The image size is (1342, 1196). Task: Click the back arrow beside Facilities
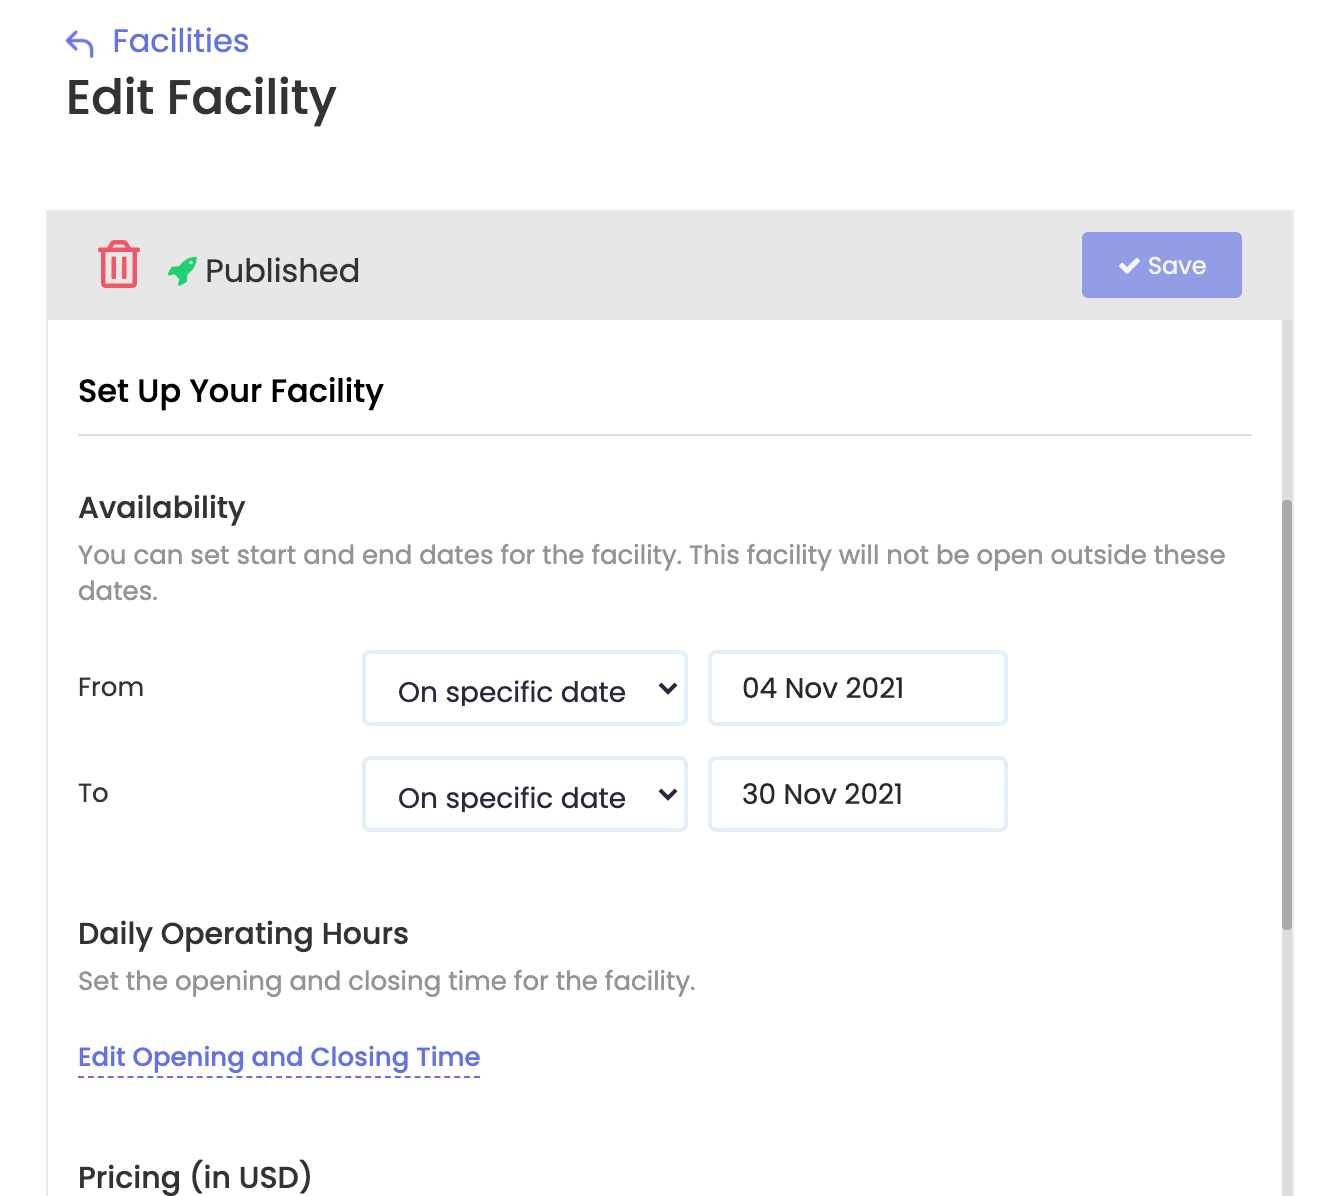click(80, 42)
